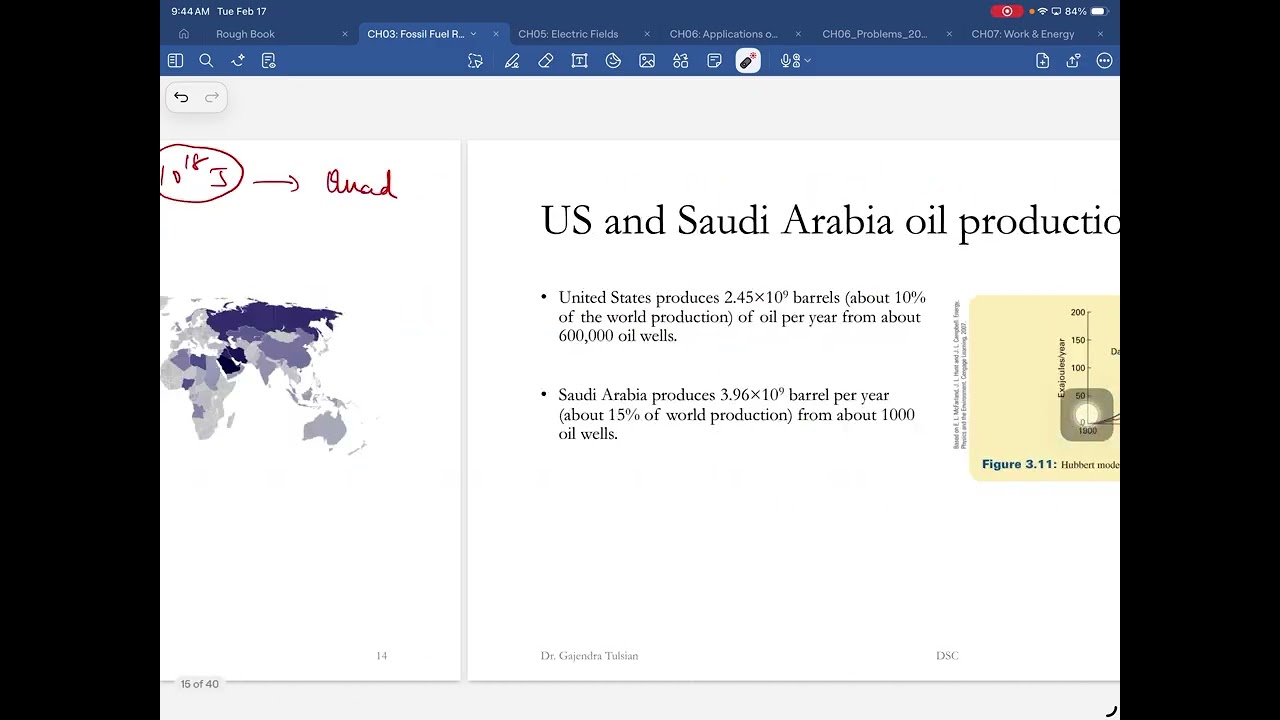Tap the handwritten Quad annotation
The width and height of the screenshot is (1280, 720).
click(x=362, y=183)
